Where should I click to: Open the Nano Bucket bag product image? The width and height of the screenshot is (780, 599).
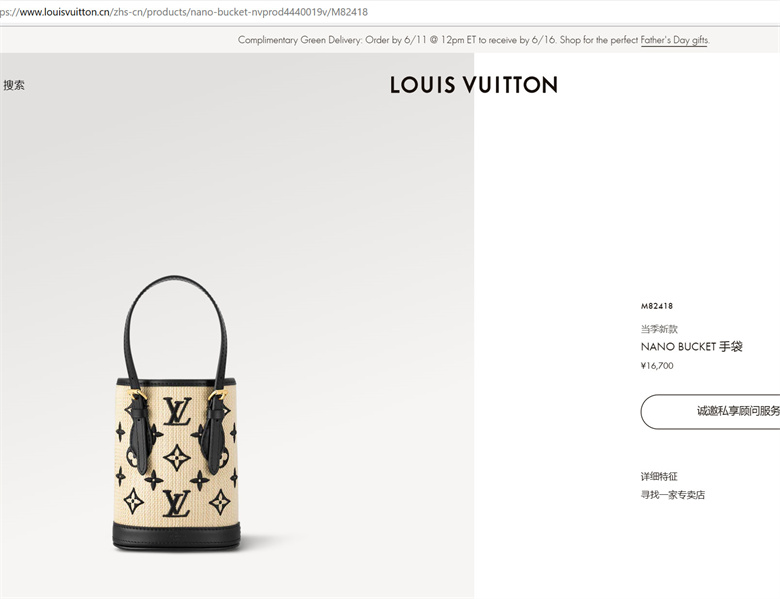tap(176, 413)
